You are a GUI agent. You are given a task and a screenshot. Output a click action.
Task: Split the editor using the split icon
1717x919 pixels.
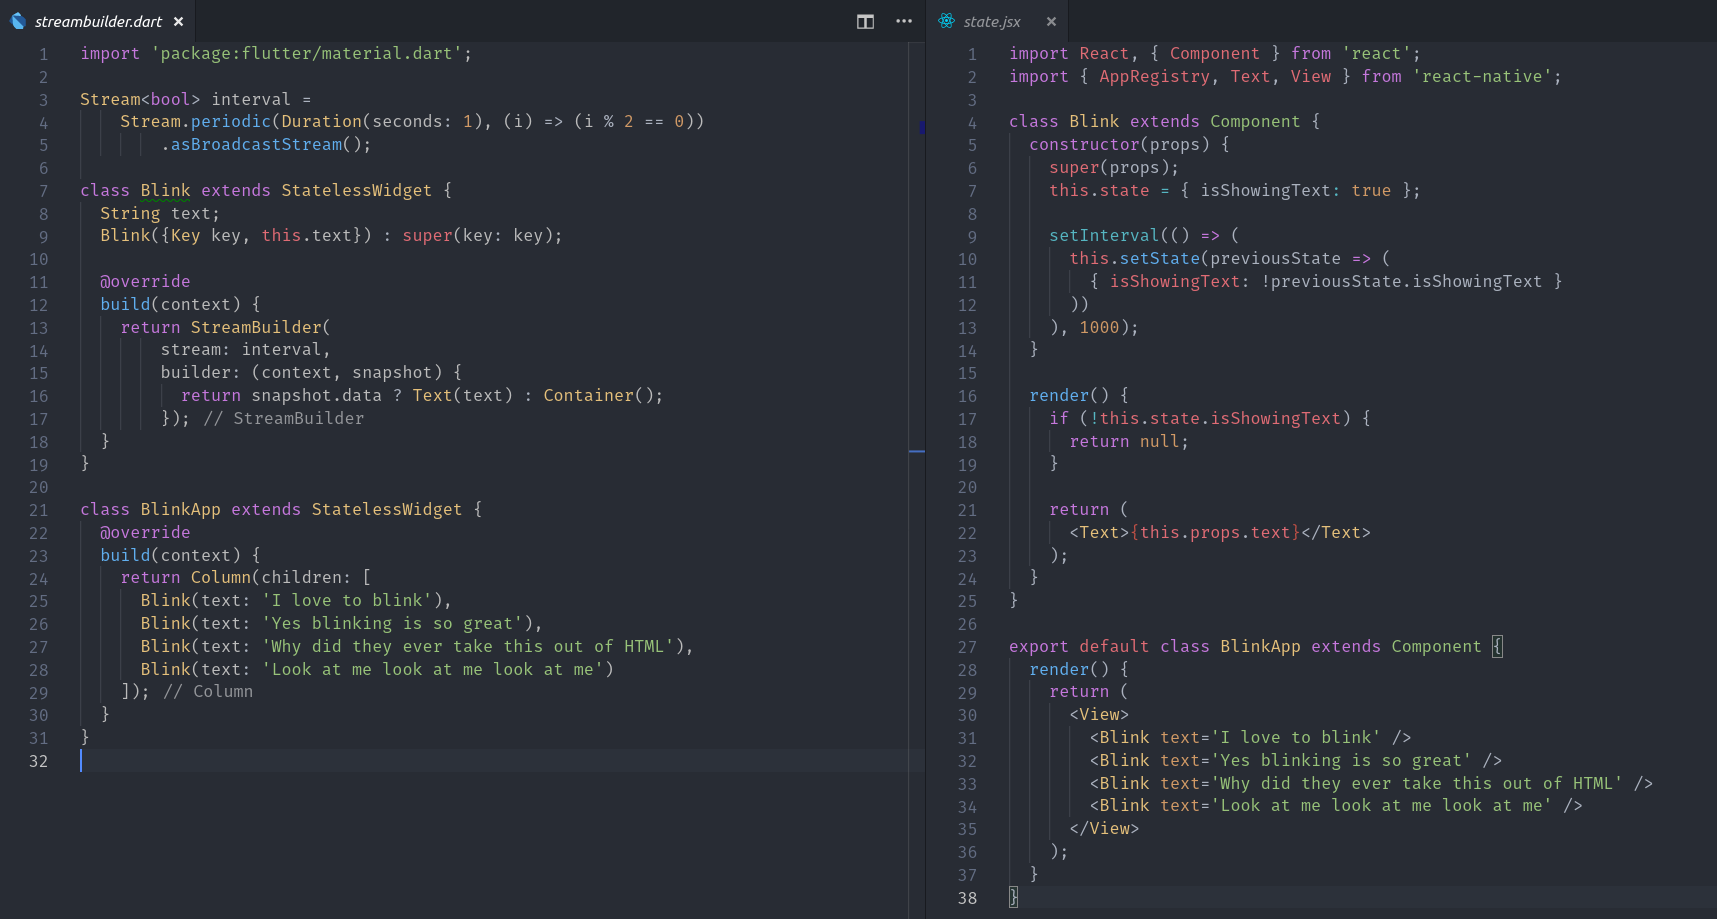[x=864, y=21]
